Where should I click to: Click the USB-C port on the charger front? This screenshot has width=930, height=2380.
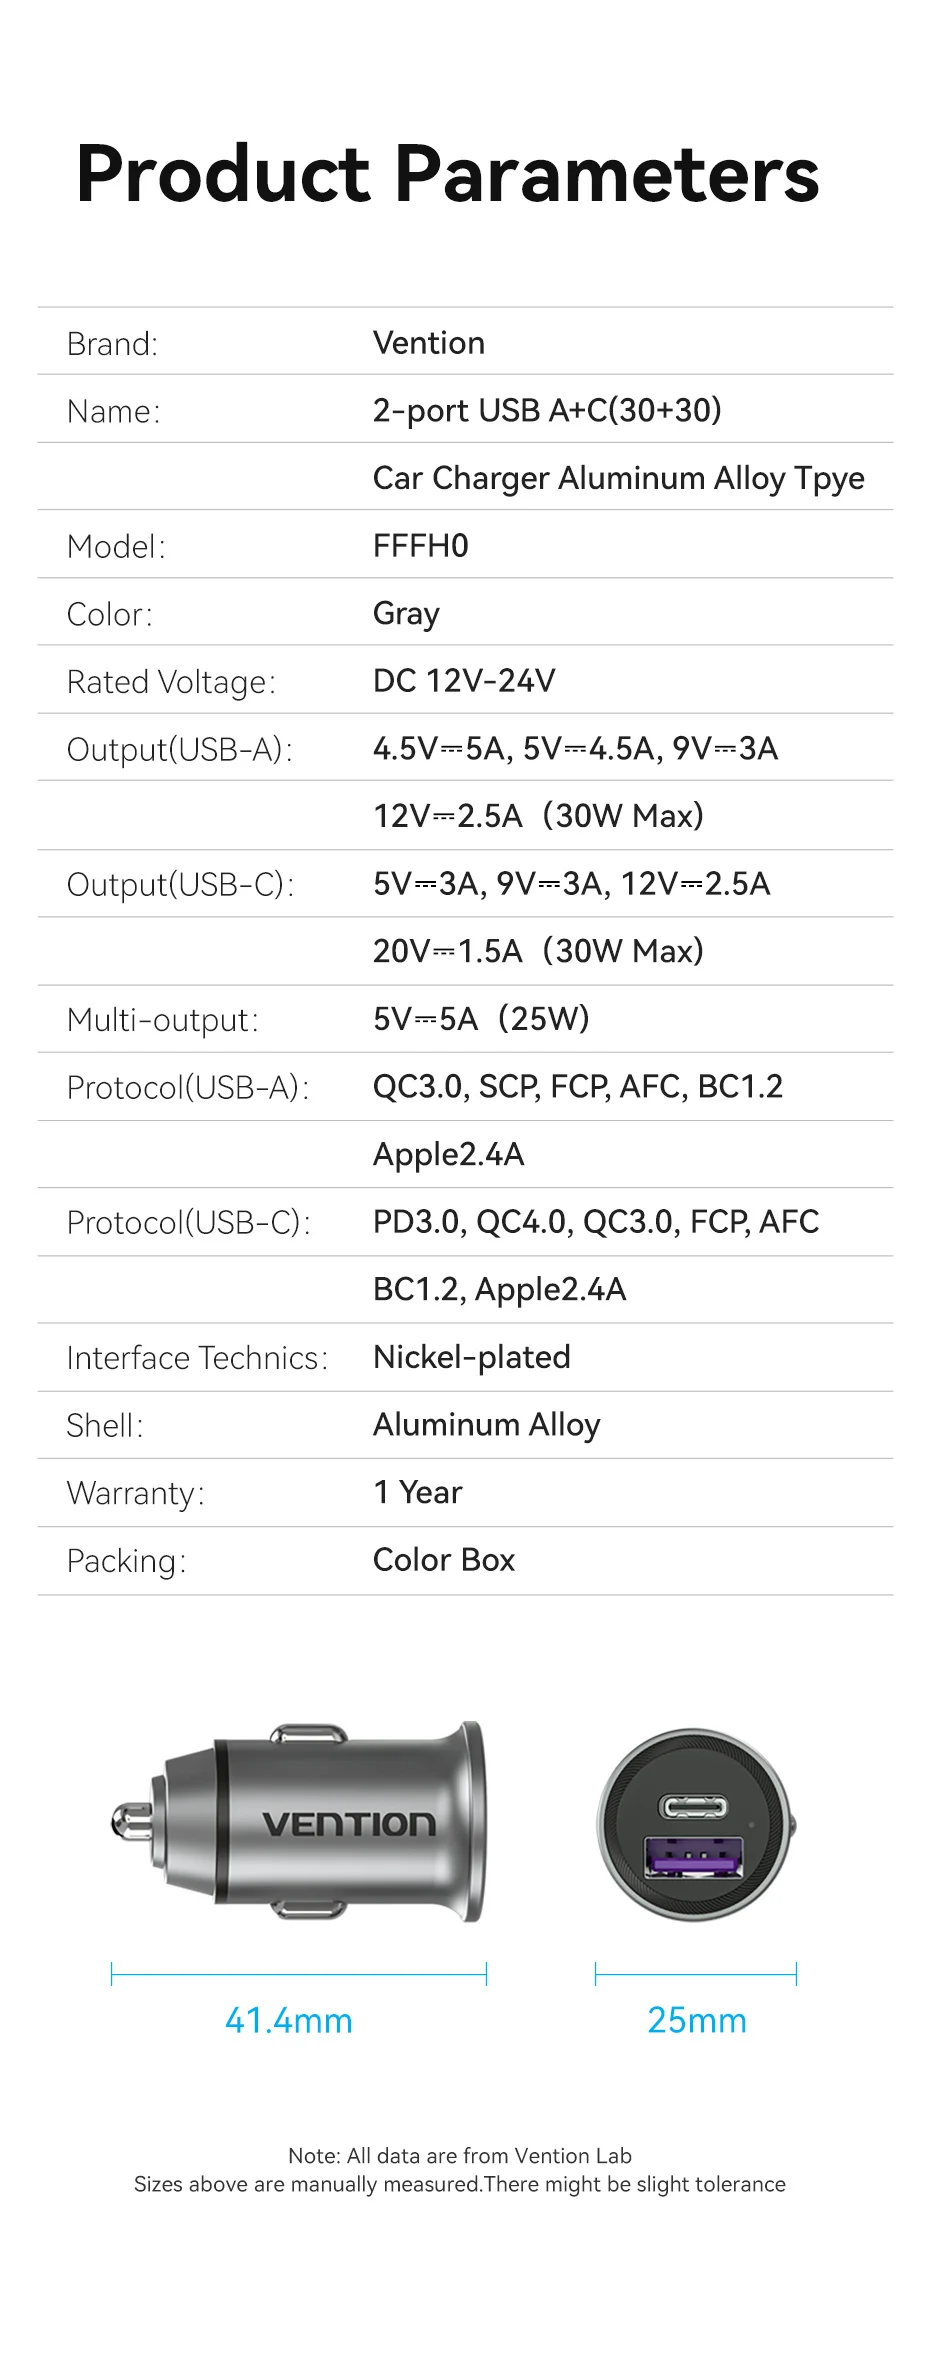coord(693,1806)
